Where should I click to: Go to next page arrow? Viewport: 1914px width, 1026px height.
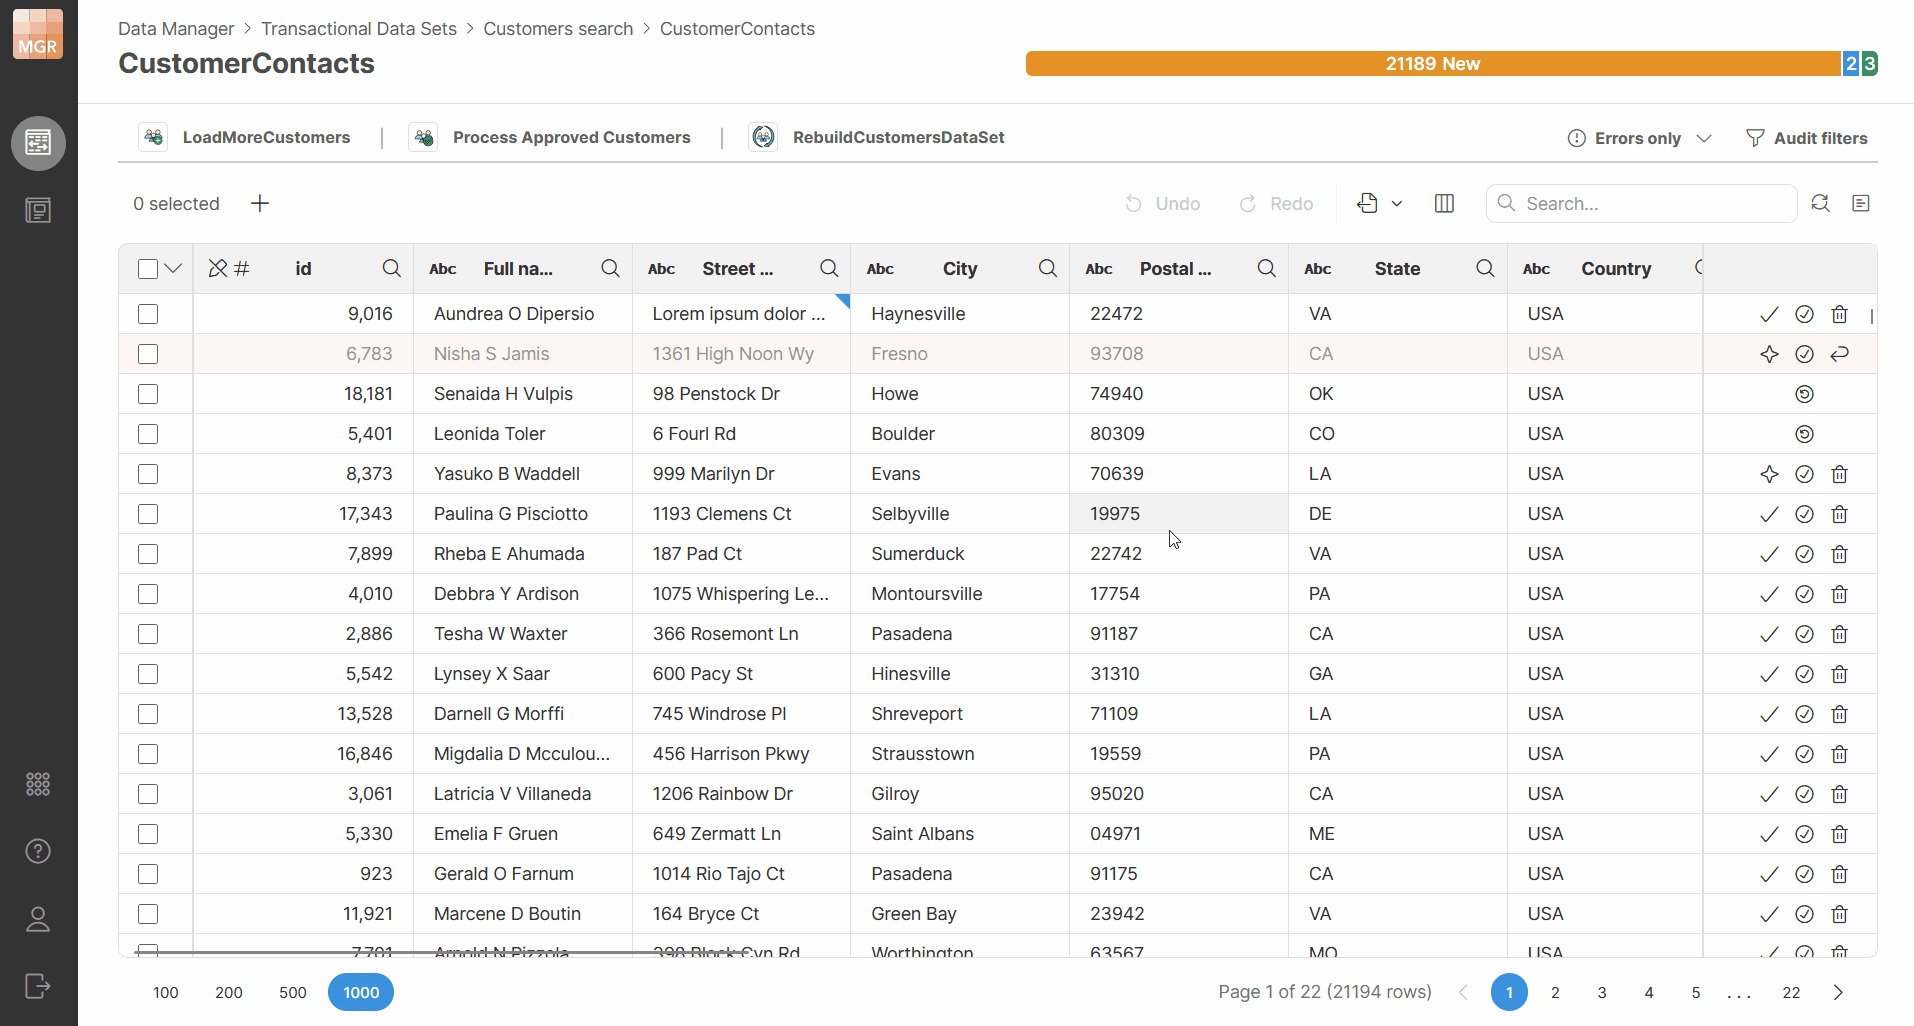1838,992
